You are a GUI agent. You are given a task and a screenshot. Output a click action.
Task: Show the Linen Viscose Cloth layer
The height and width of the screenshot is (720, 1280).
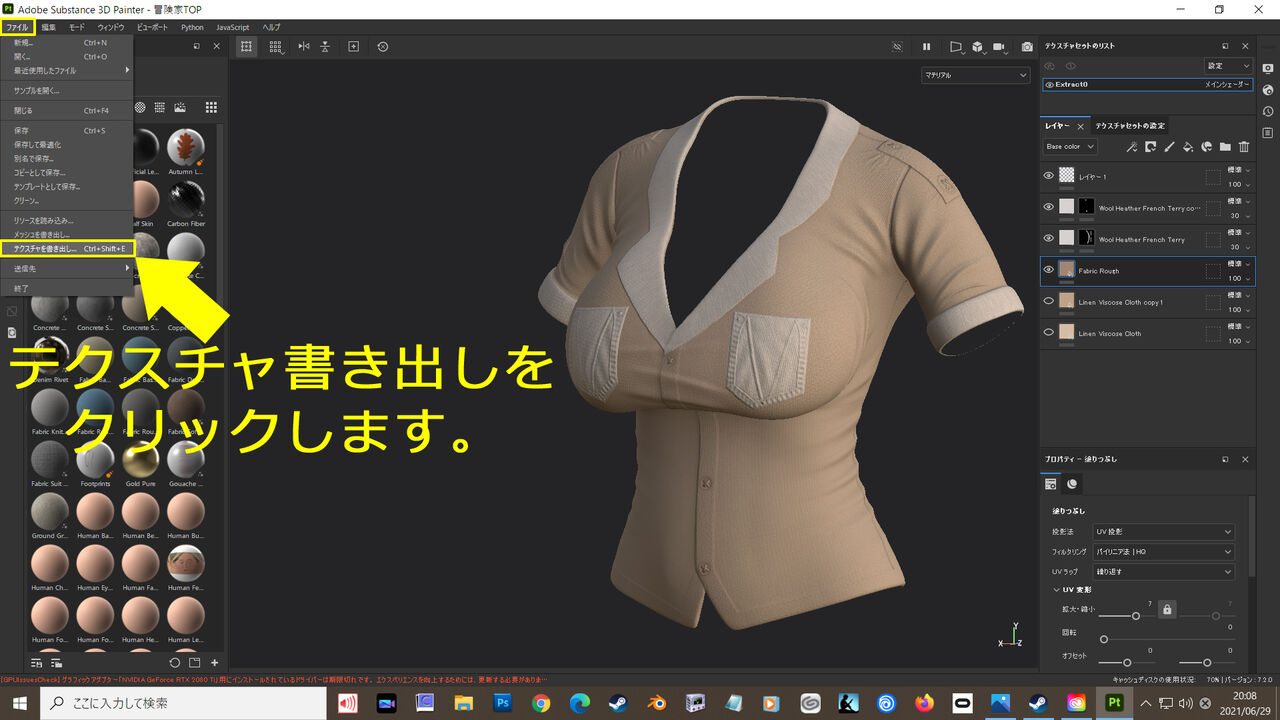[x=1048, y=332]
